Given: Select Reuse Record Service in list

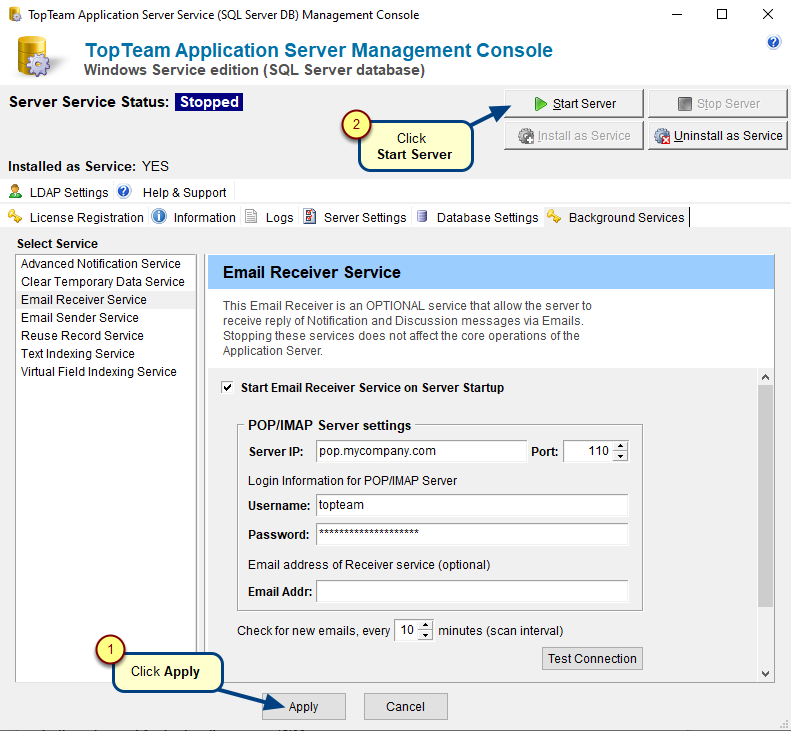Looking at the screenshot, I should tap(105, 335).
